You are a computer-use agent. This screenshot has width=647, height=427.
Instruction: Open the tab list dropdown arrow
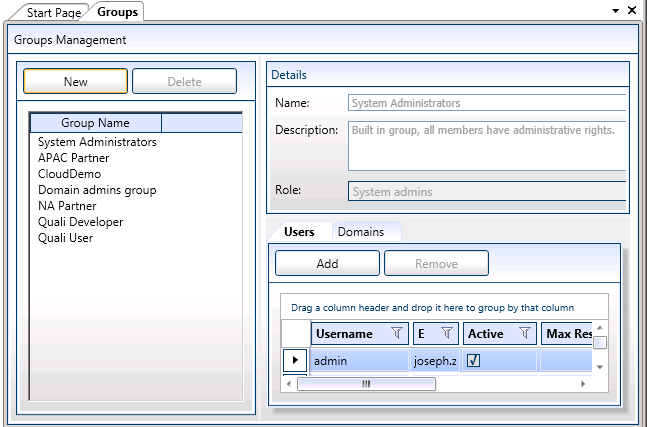click(x=615, y=11)
